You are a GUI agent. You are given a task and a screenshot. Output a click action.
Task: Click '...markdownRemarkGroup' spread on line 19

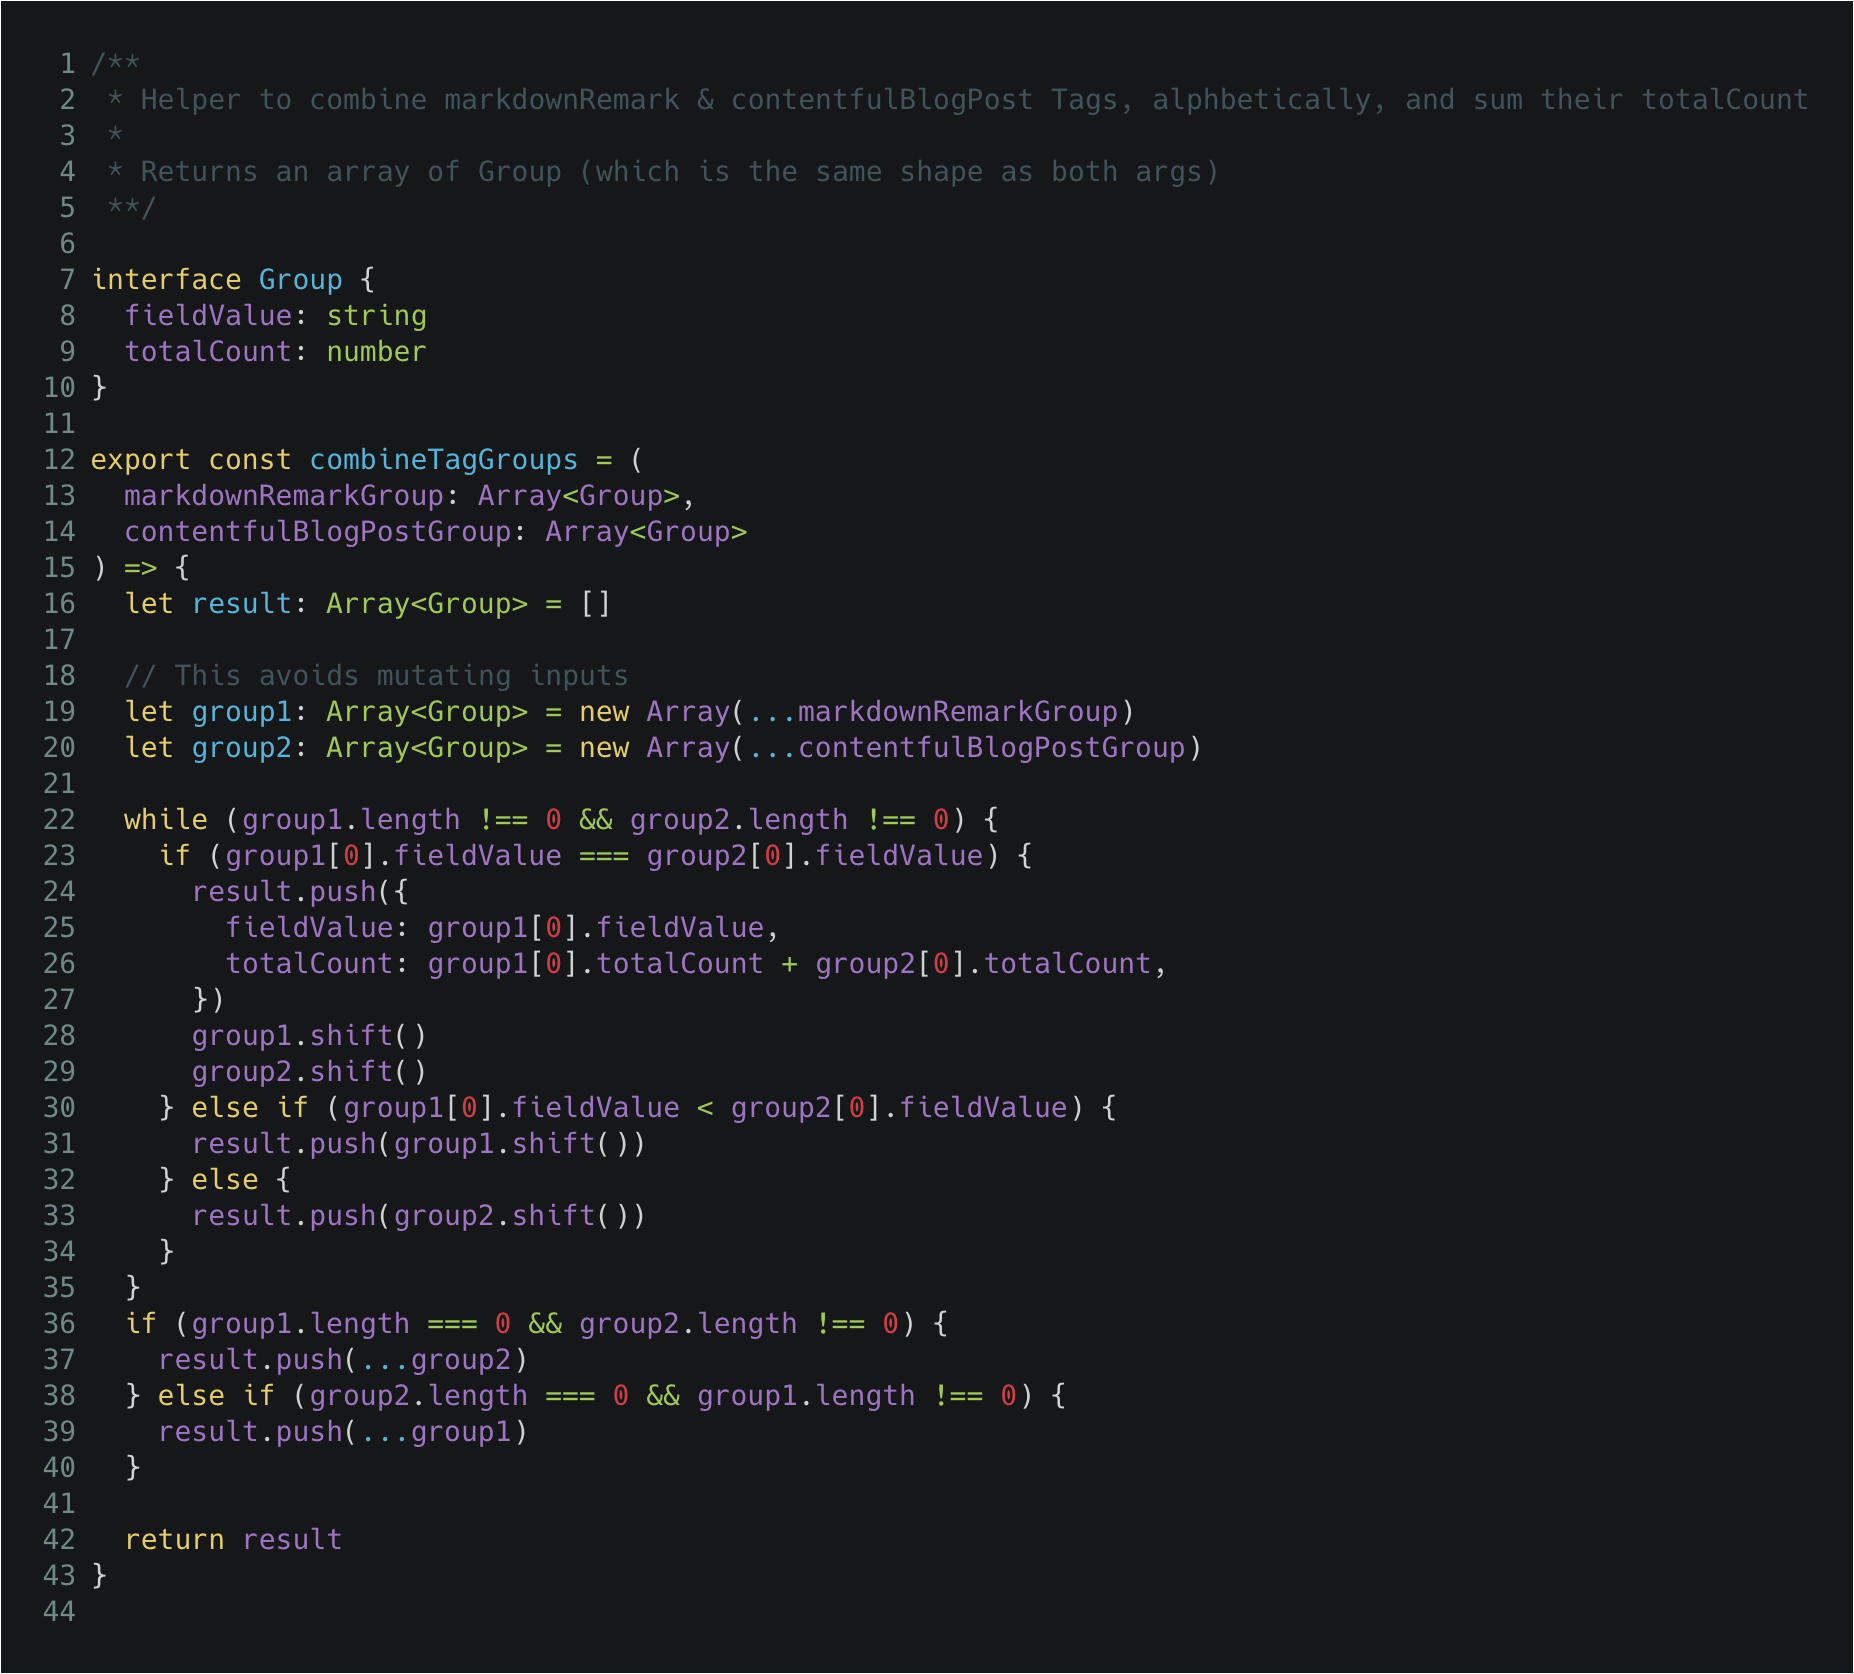pos(932,712)
